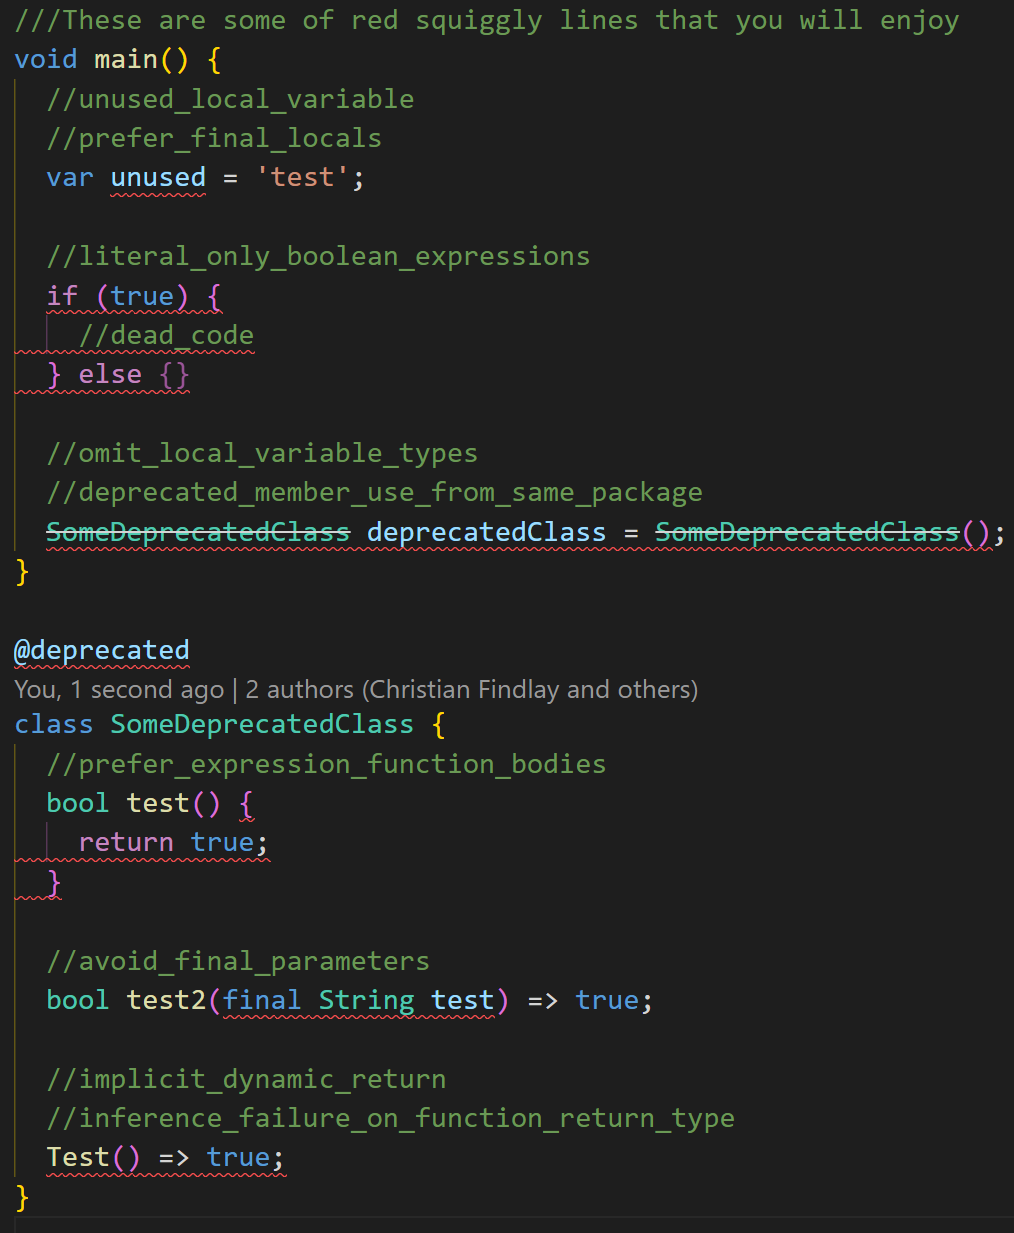The image size is (1014, 1233).
Task: Click the "//avoid_final_parameters" comment
Action: pos(238,962)
